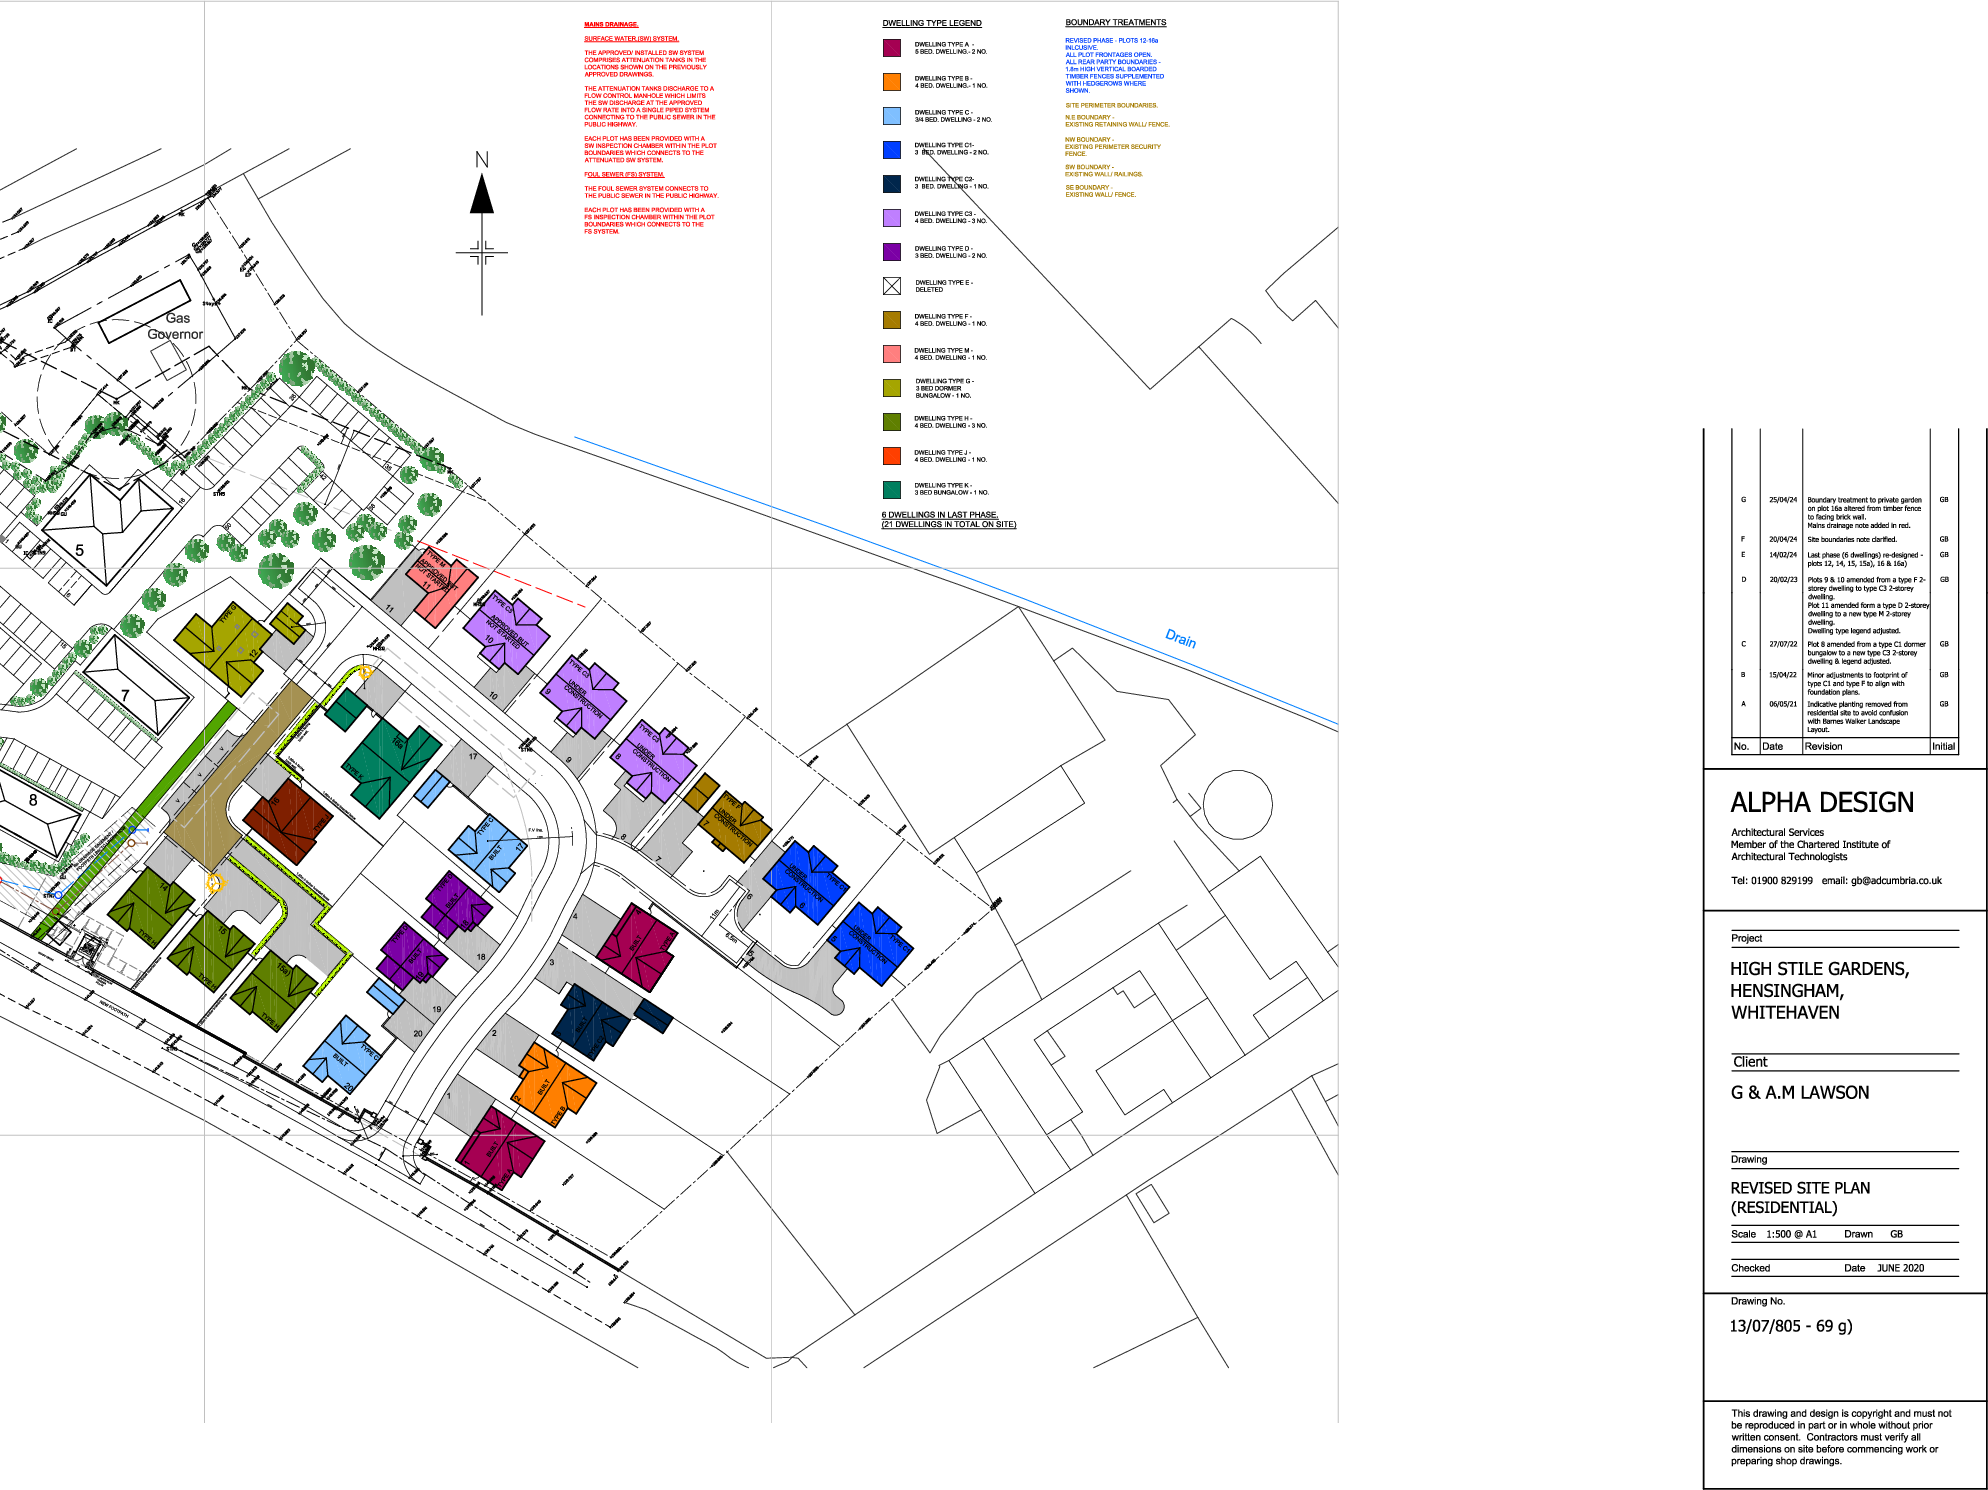
Task: Click the blue Drain label
Action: [1180, 639]
